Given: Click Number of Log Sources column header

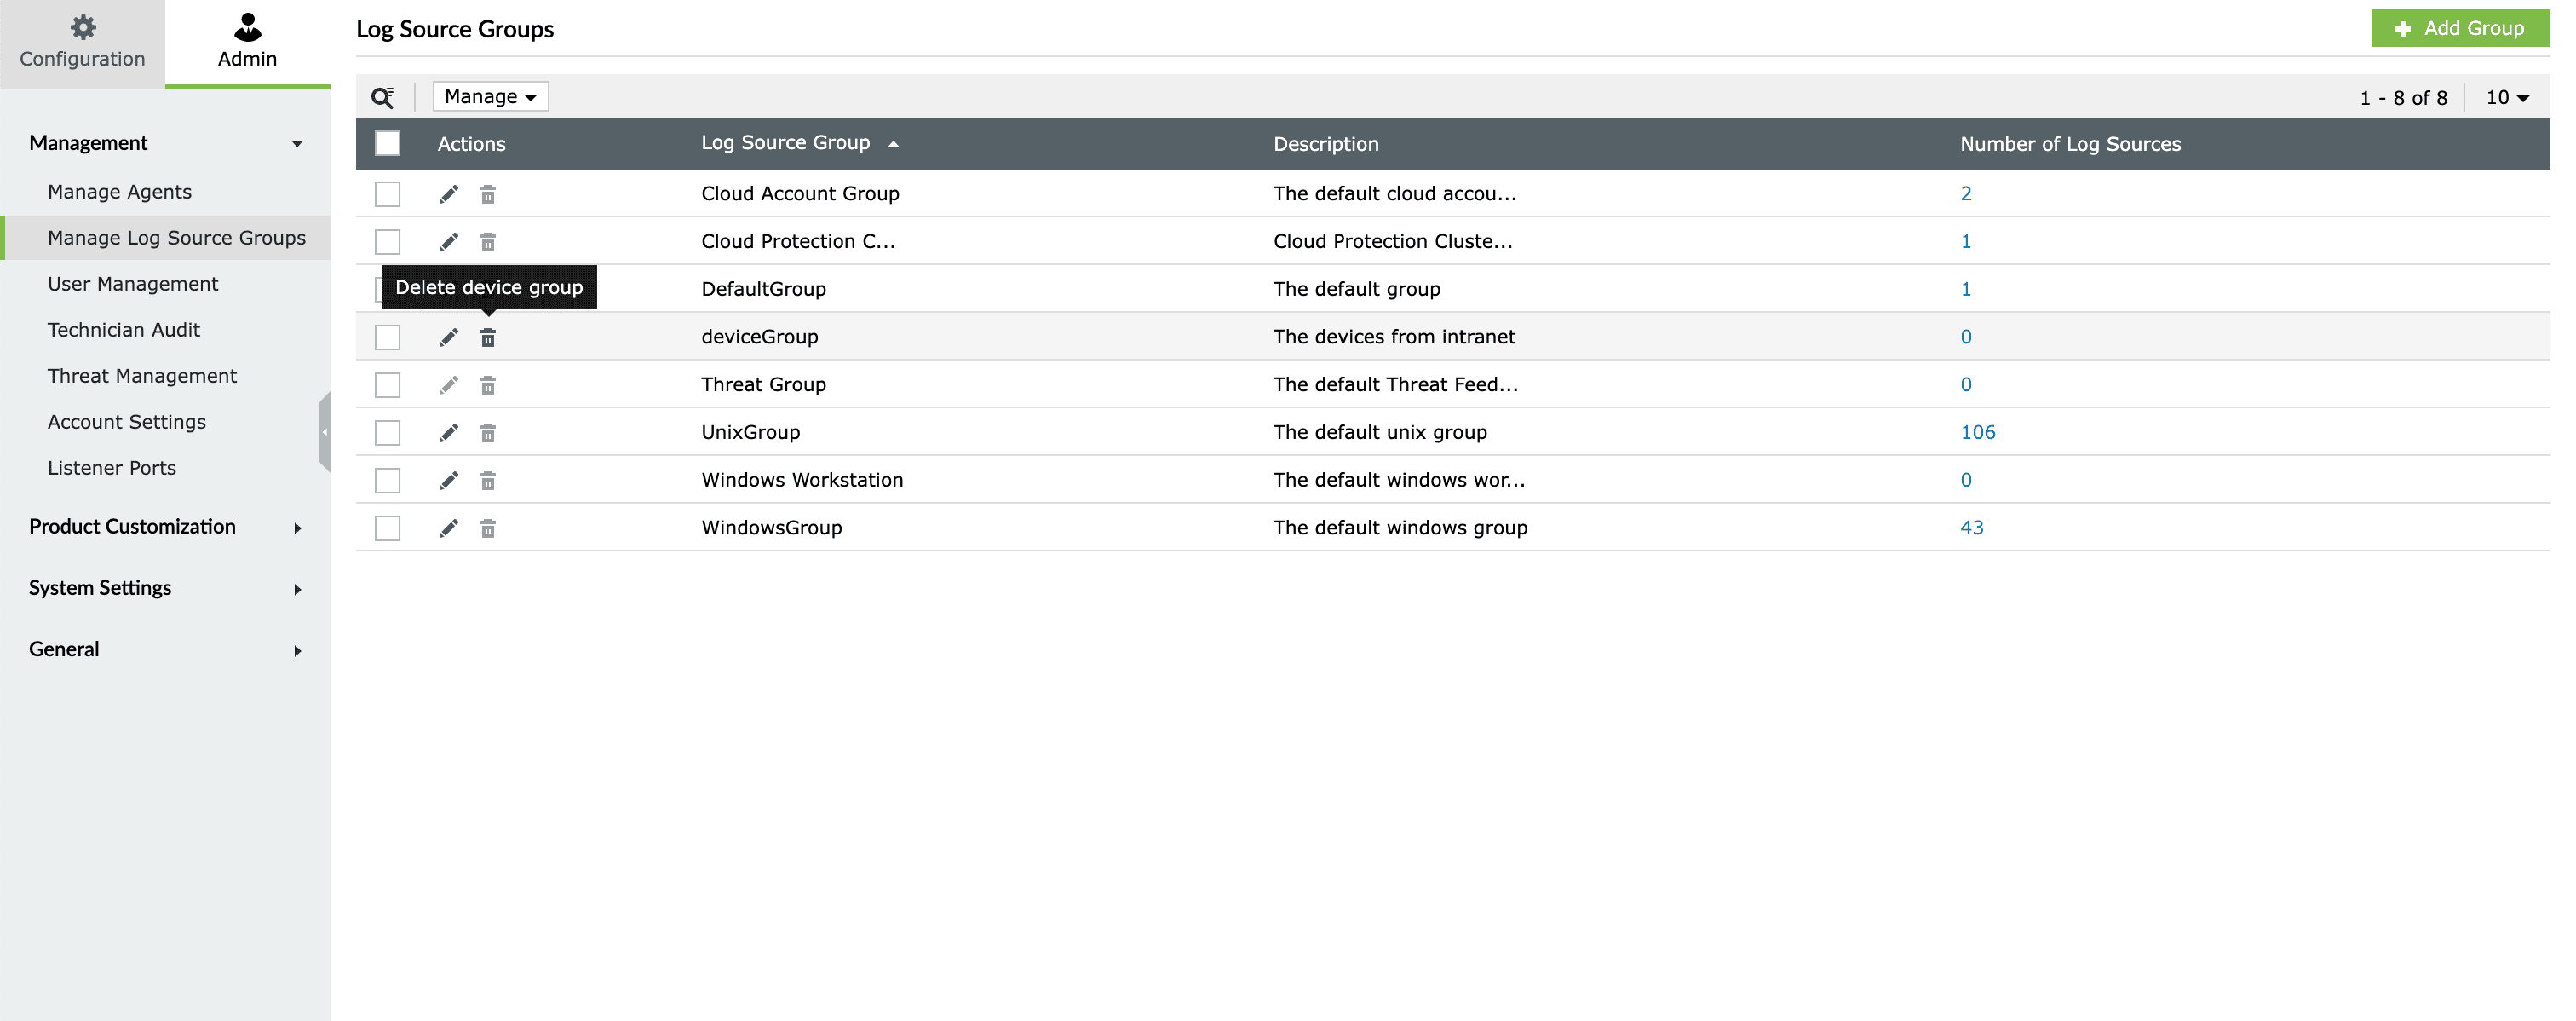Looking at the screenshot, I should 2070,144.
